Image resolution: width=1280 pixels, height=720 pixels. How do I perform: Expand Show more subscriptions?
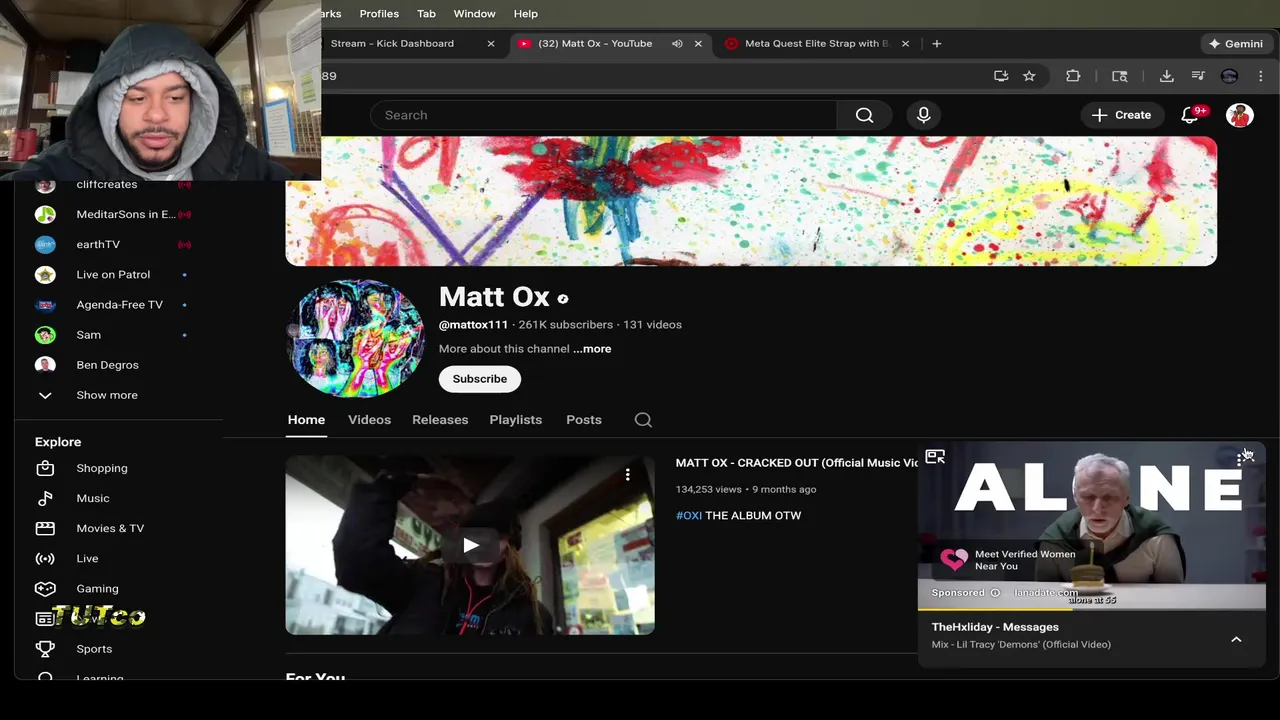pyautogui.click(x=107, y=395)
